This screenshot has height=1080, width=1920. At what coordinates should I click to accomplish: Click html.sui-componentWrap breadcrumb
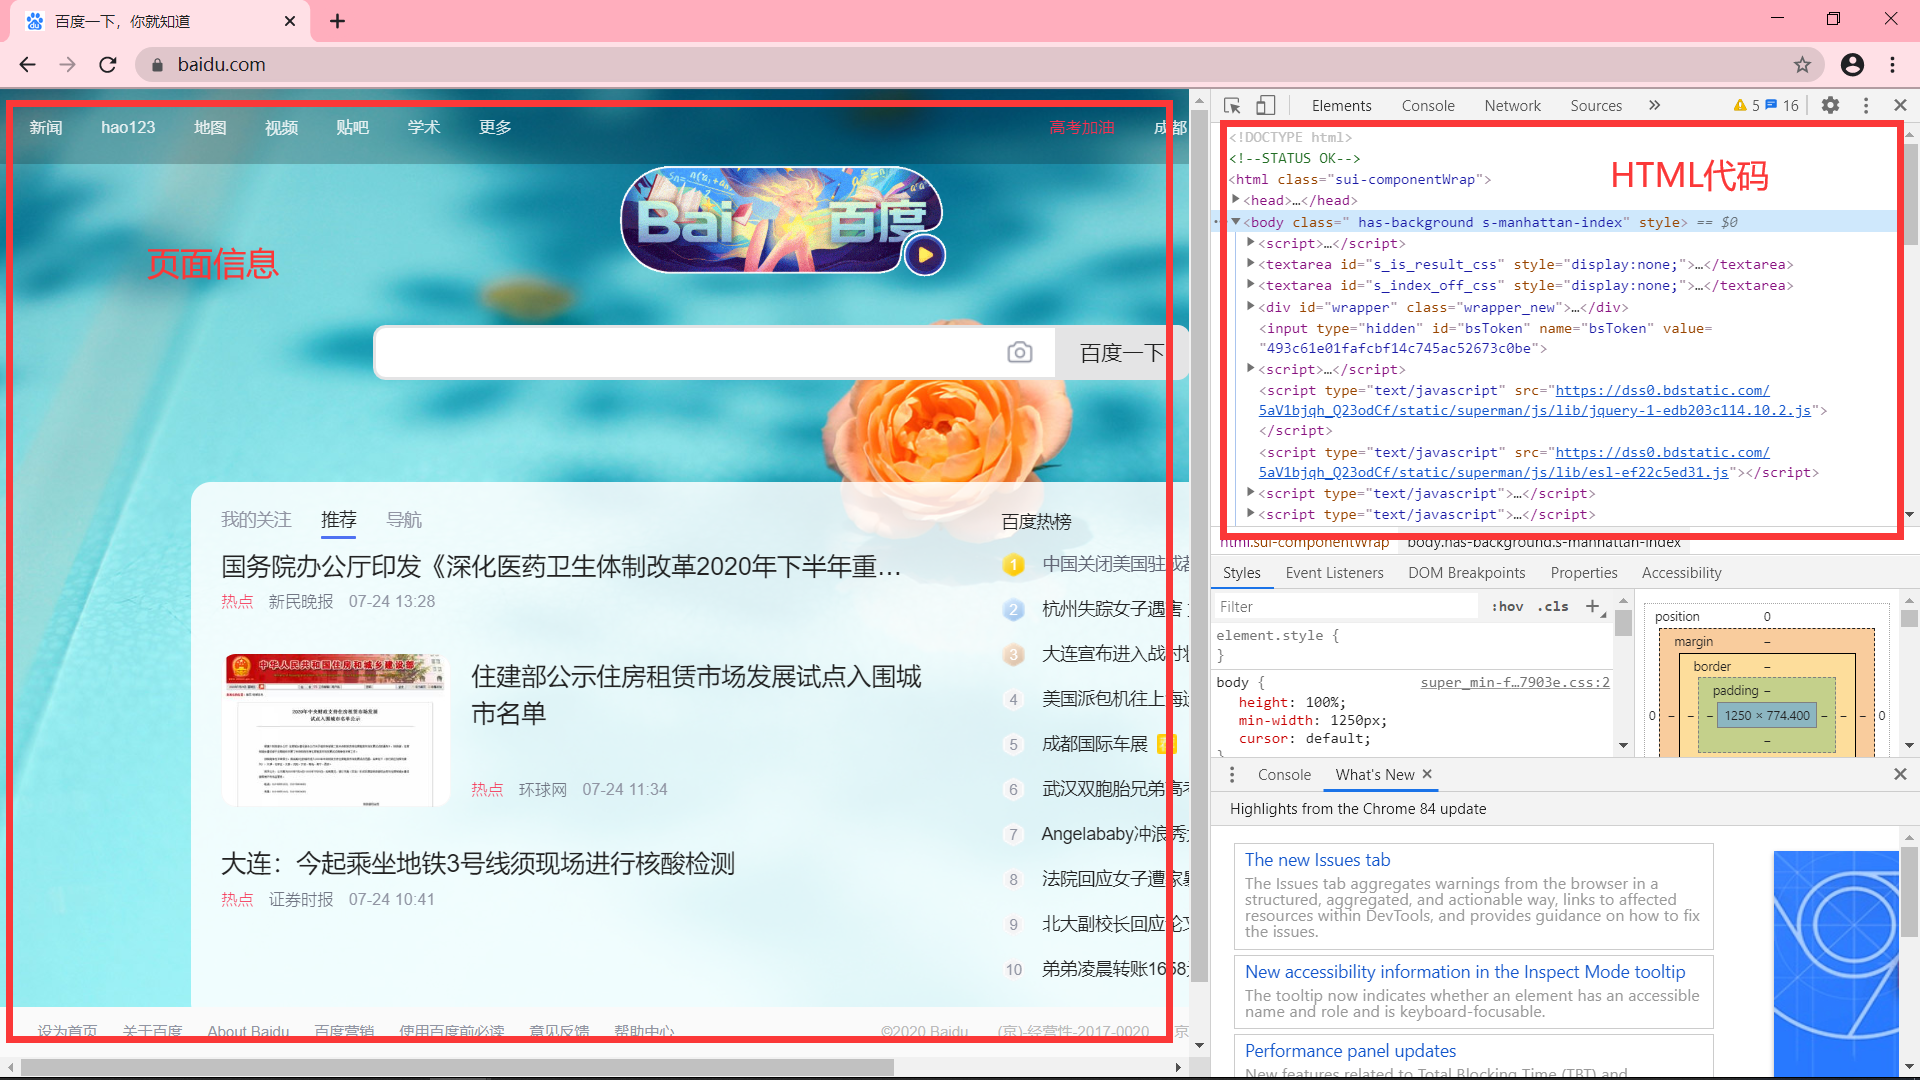[1304, 543]
